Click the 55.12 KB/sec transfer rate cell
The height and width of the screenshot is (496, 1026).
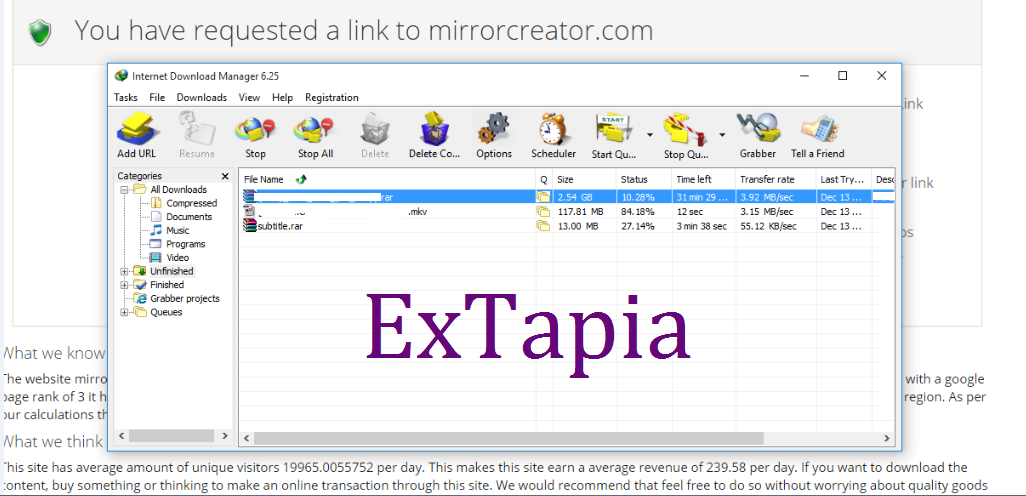tap(768, 226)
